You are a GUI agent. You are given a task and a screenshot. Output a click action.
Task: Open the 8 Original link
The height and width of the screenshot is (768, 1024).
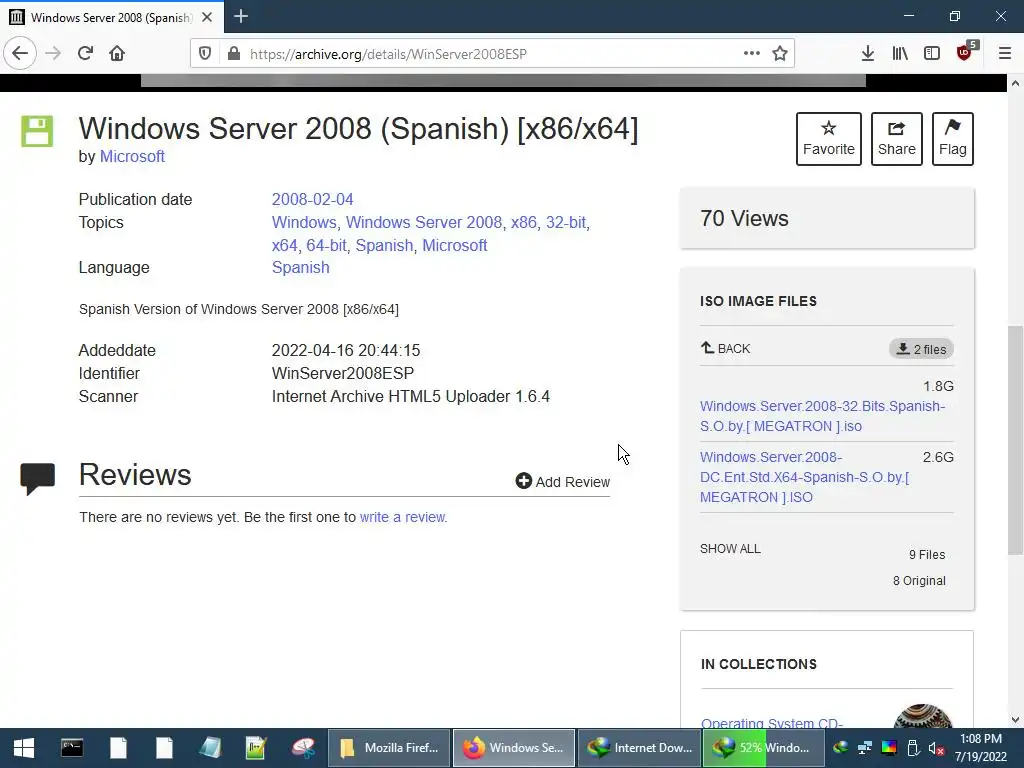[919, 581]
